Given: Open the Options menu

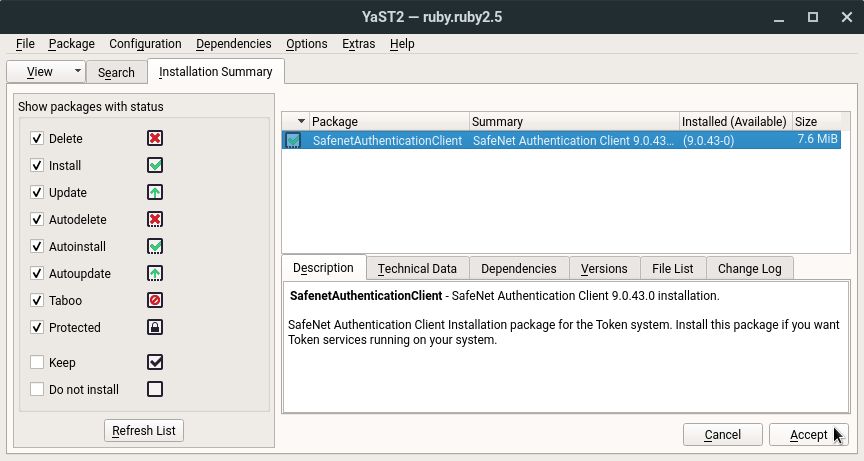Looking at the screenshot, I should [x=306, y=44].
